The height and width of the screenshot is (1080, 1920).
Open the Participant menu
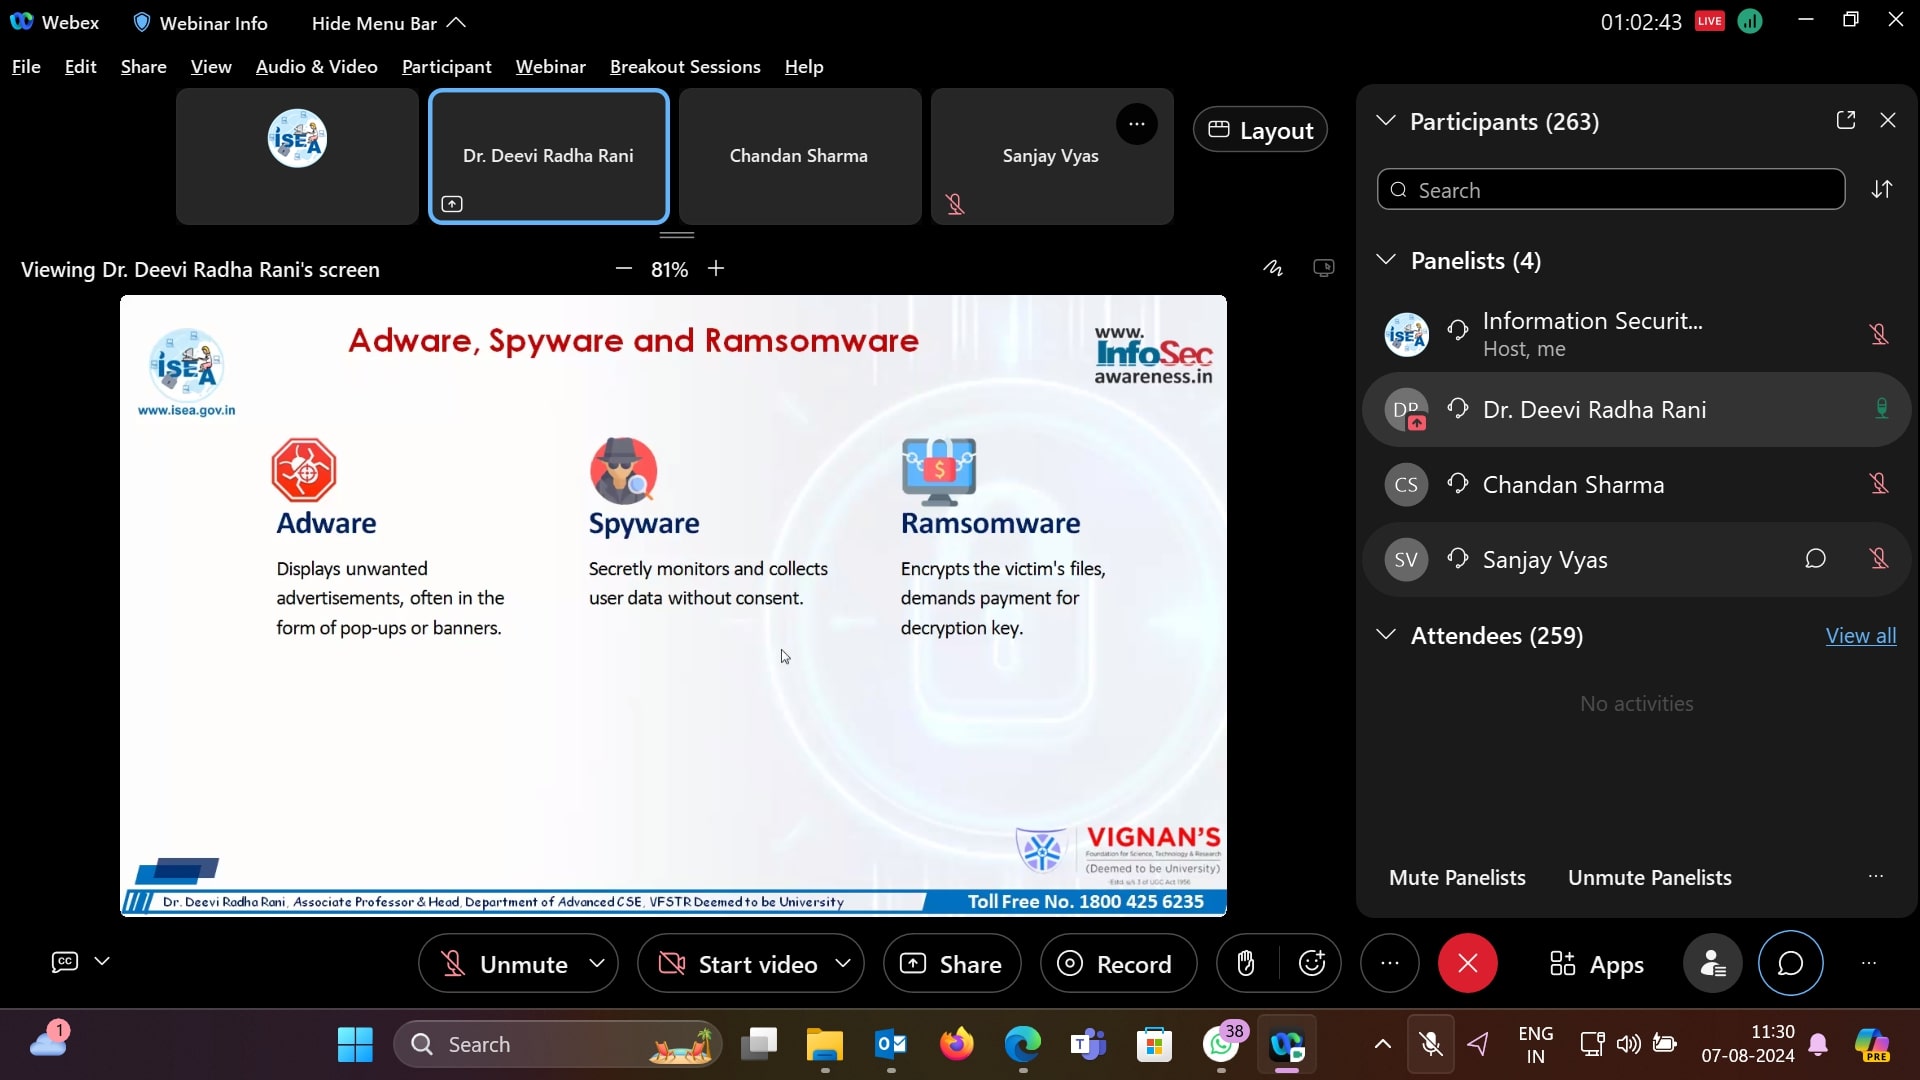point(446,66)
